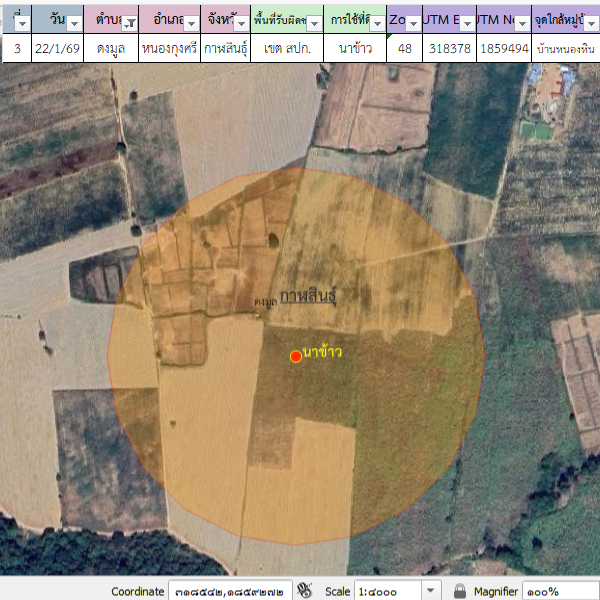
Task: Expand the Scale dropdown arrow
Action: click(x=431, y=591)
